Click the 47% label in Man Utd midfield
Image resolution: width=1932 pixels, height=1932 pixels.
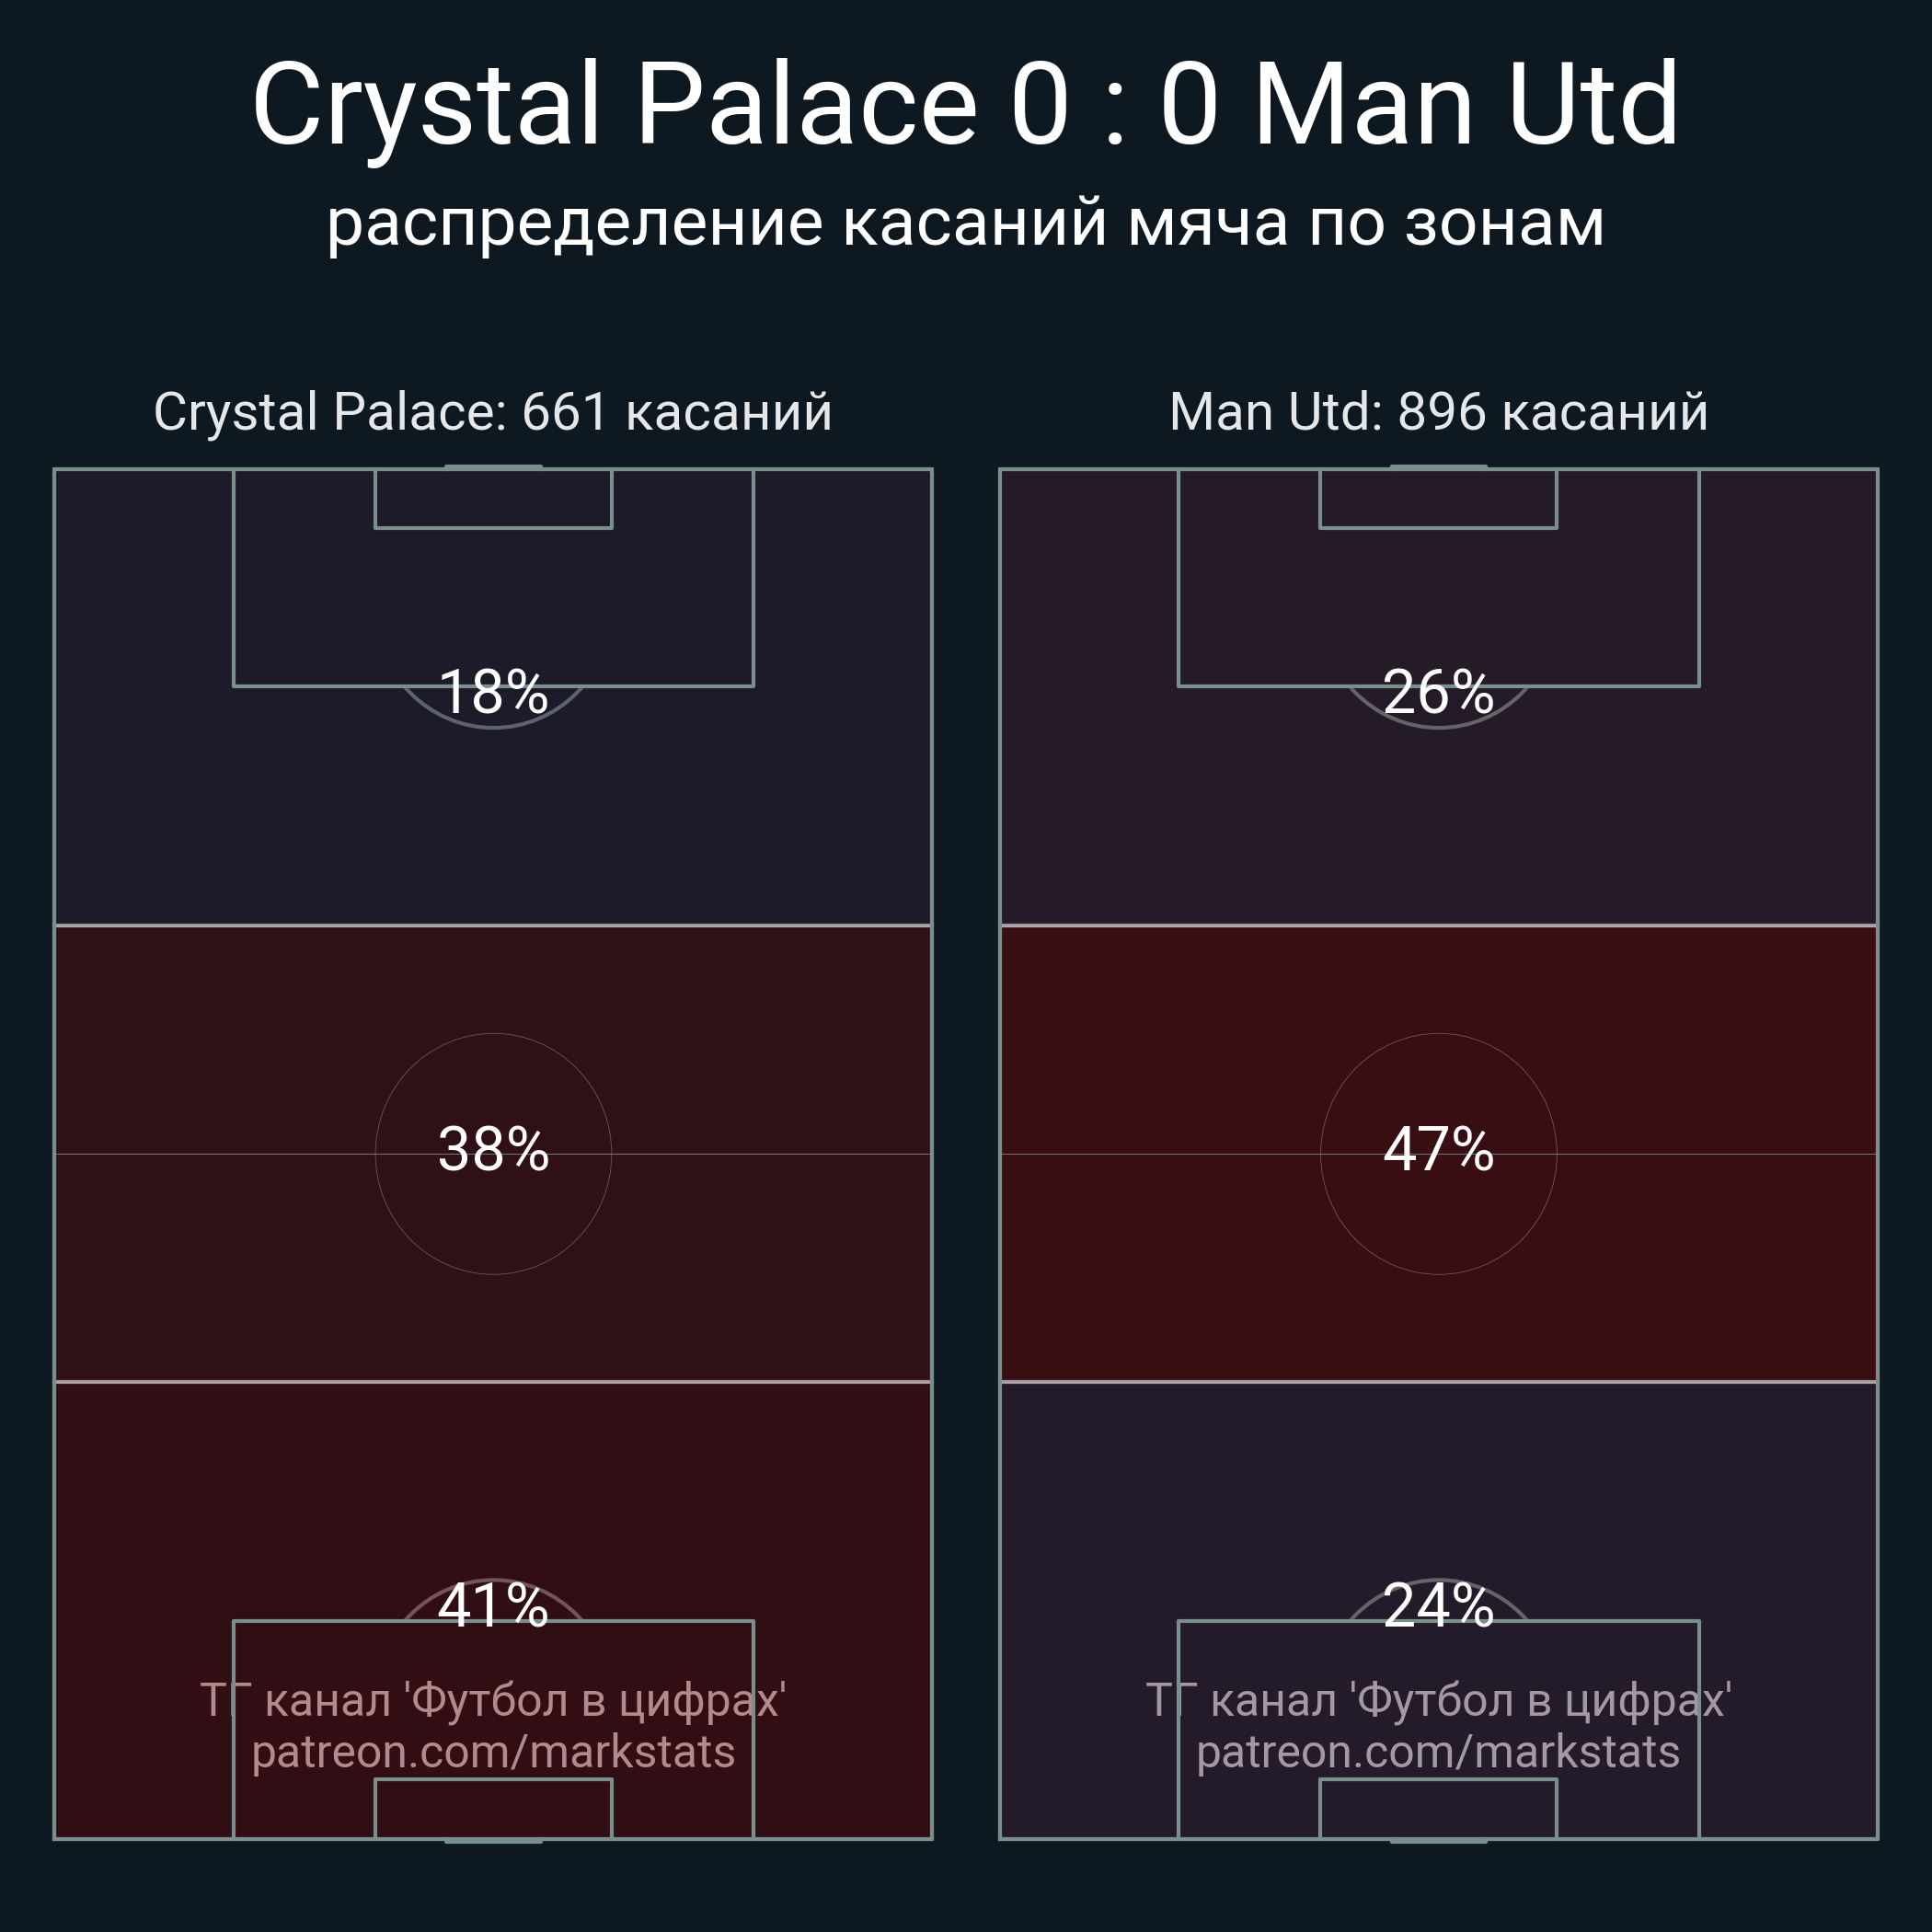coord(1438,1149)
